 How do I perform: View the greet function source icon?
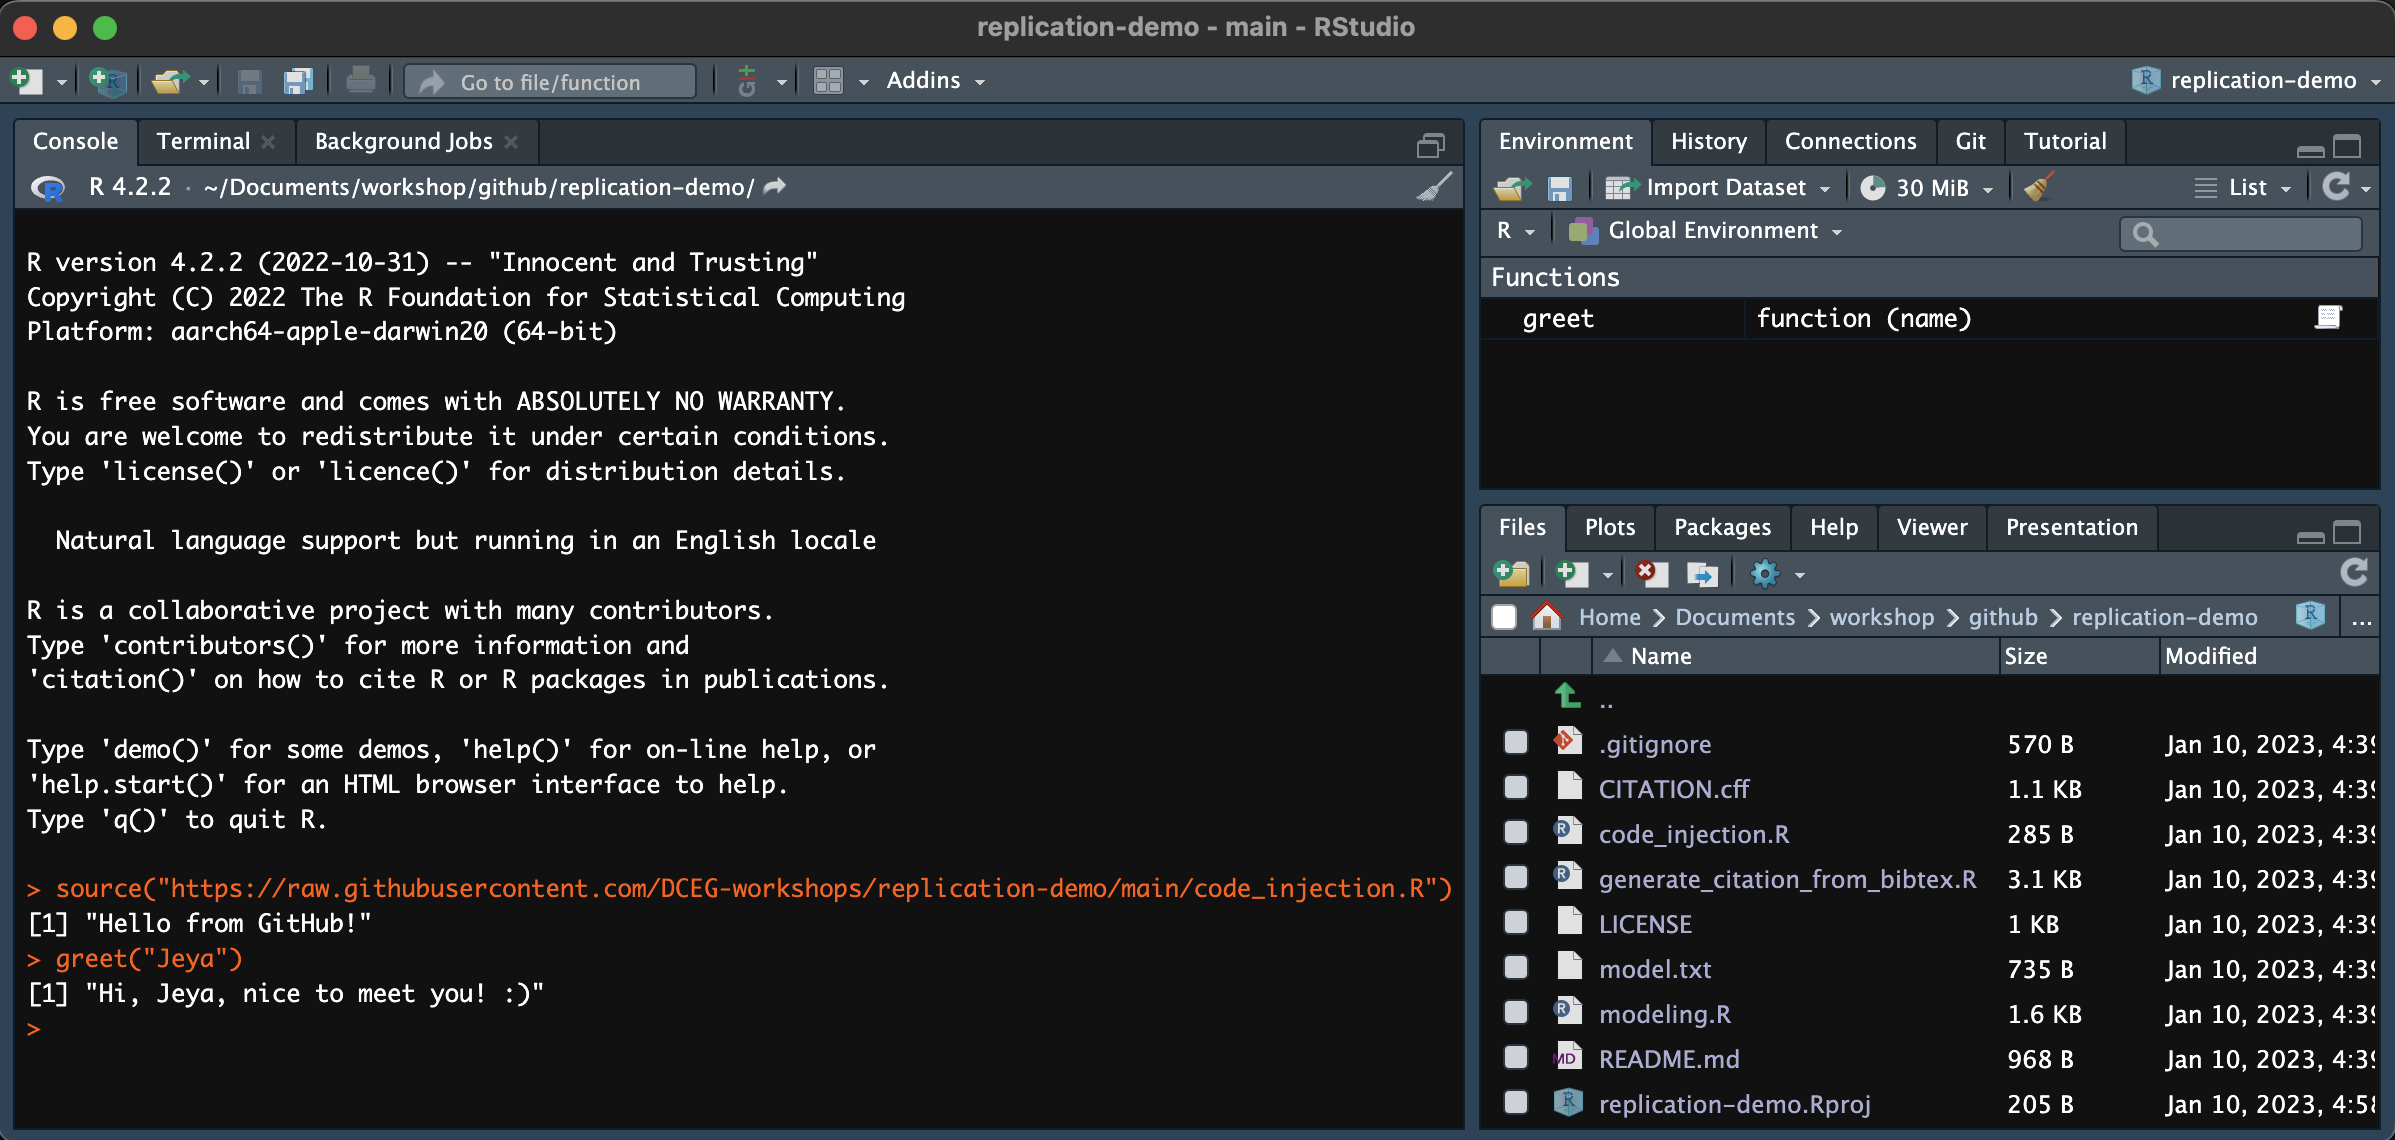2328,318
